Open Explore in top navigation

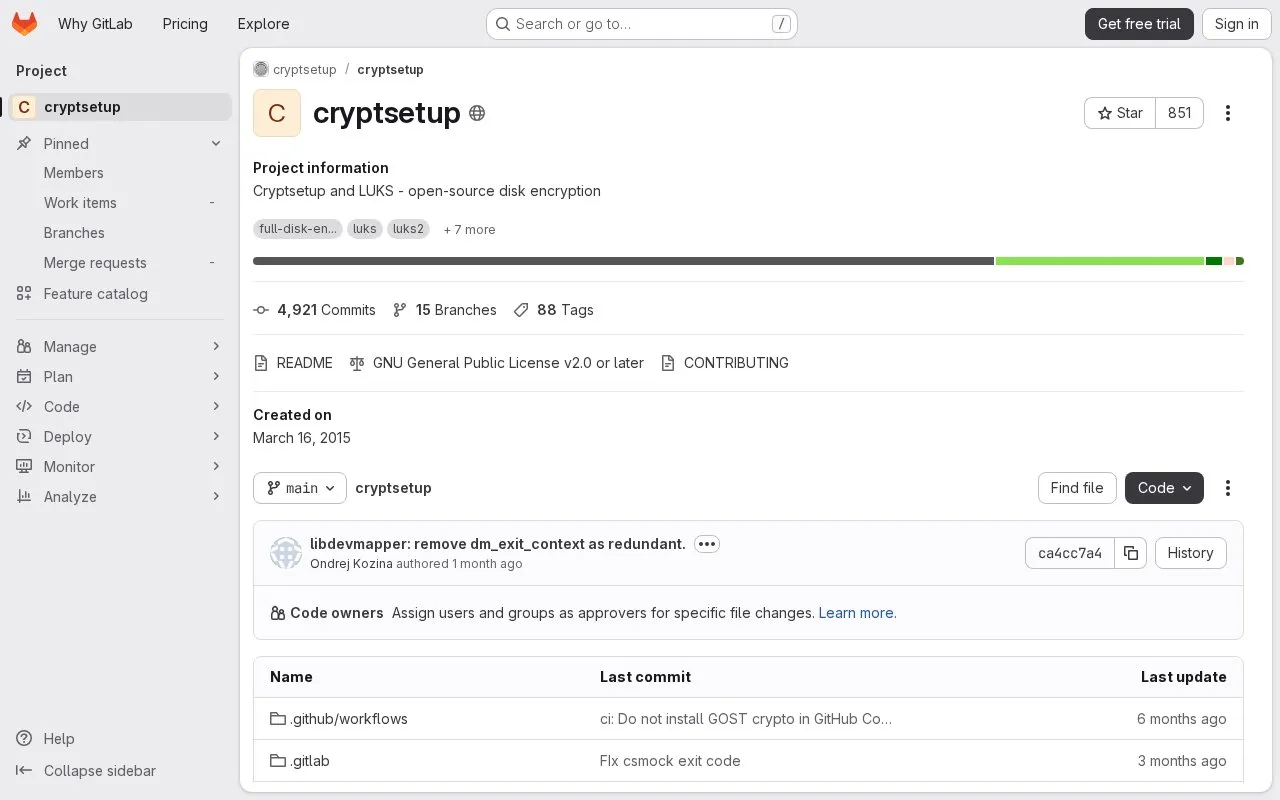264,24
